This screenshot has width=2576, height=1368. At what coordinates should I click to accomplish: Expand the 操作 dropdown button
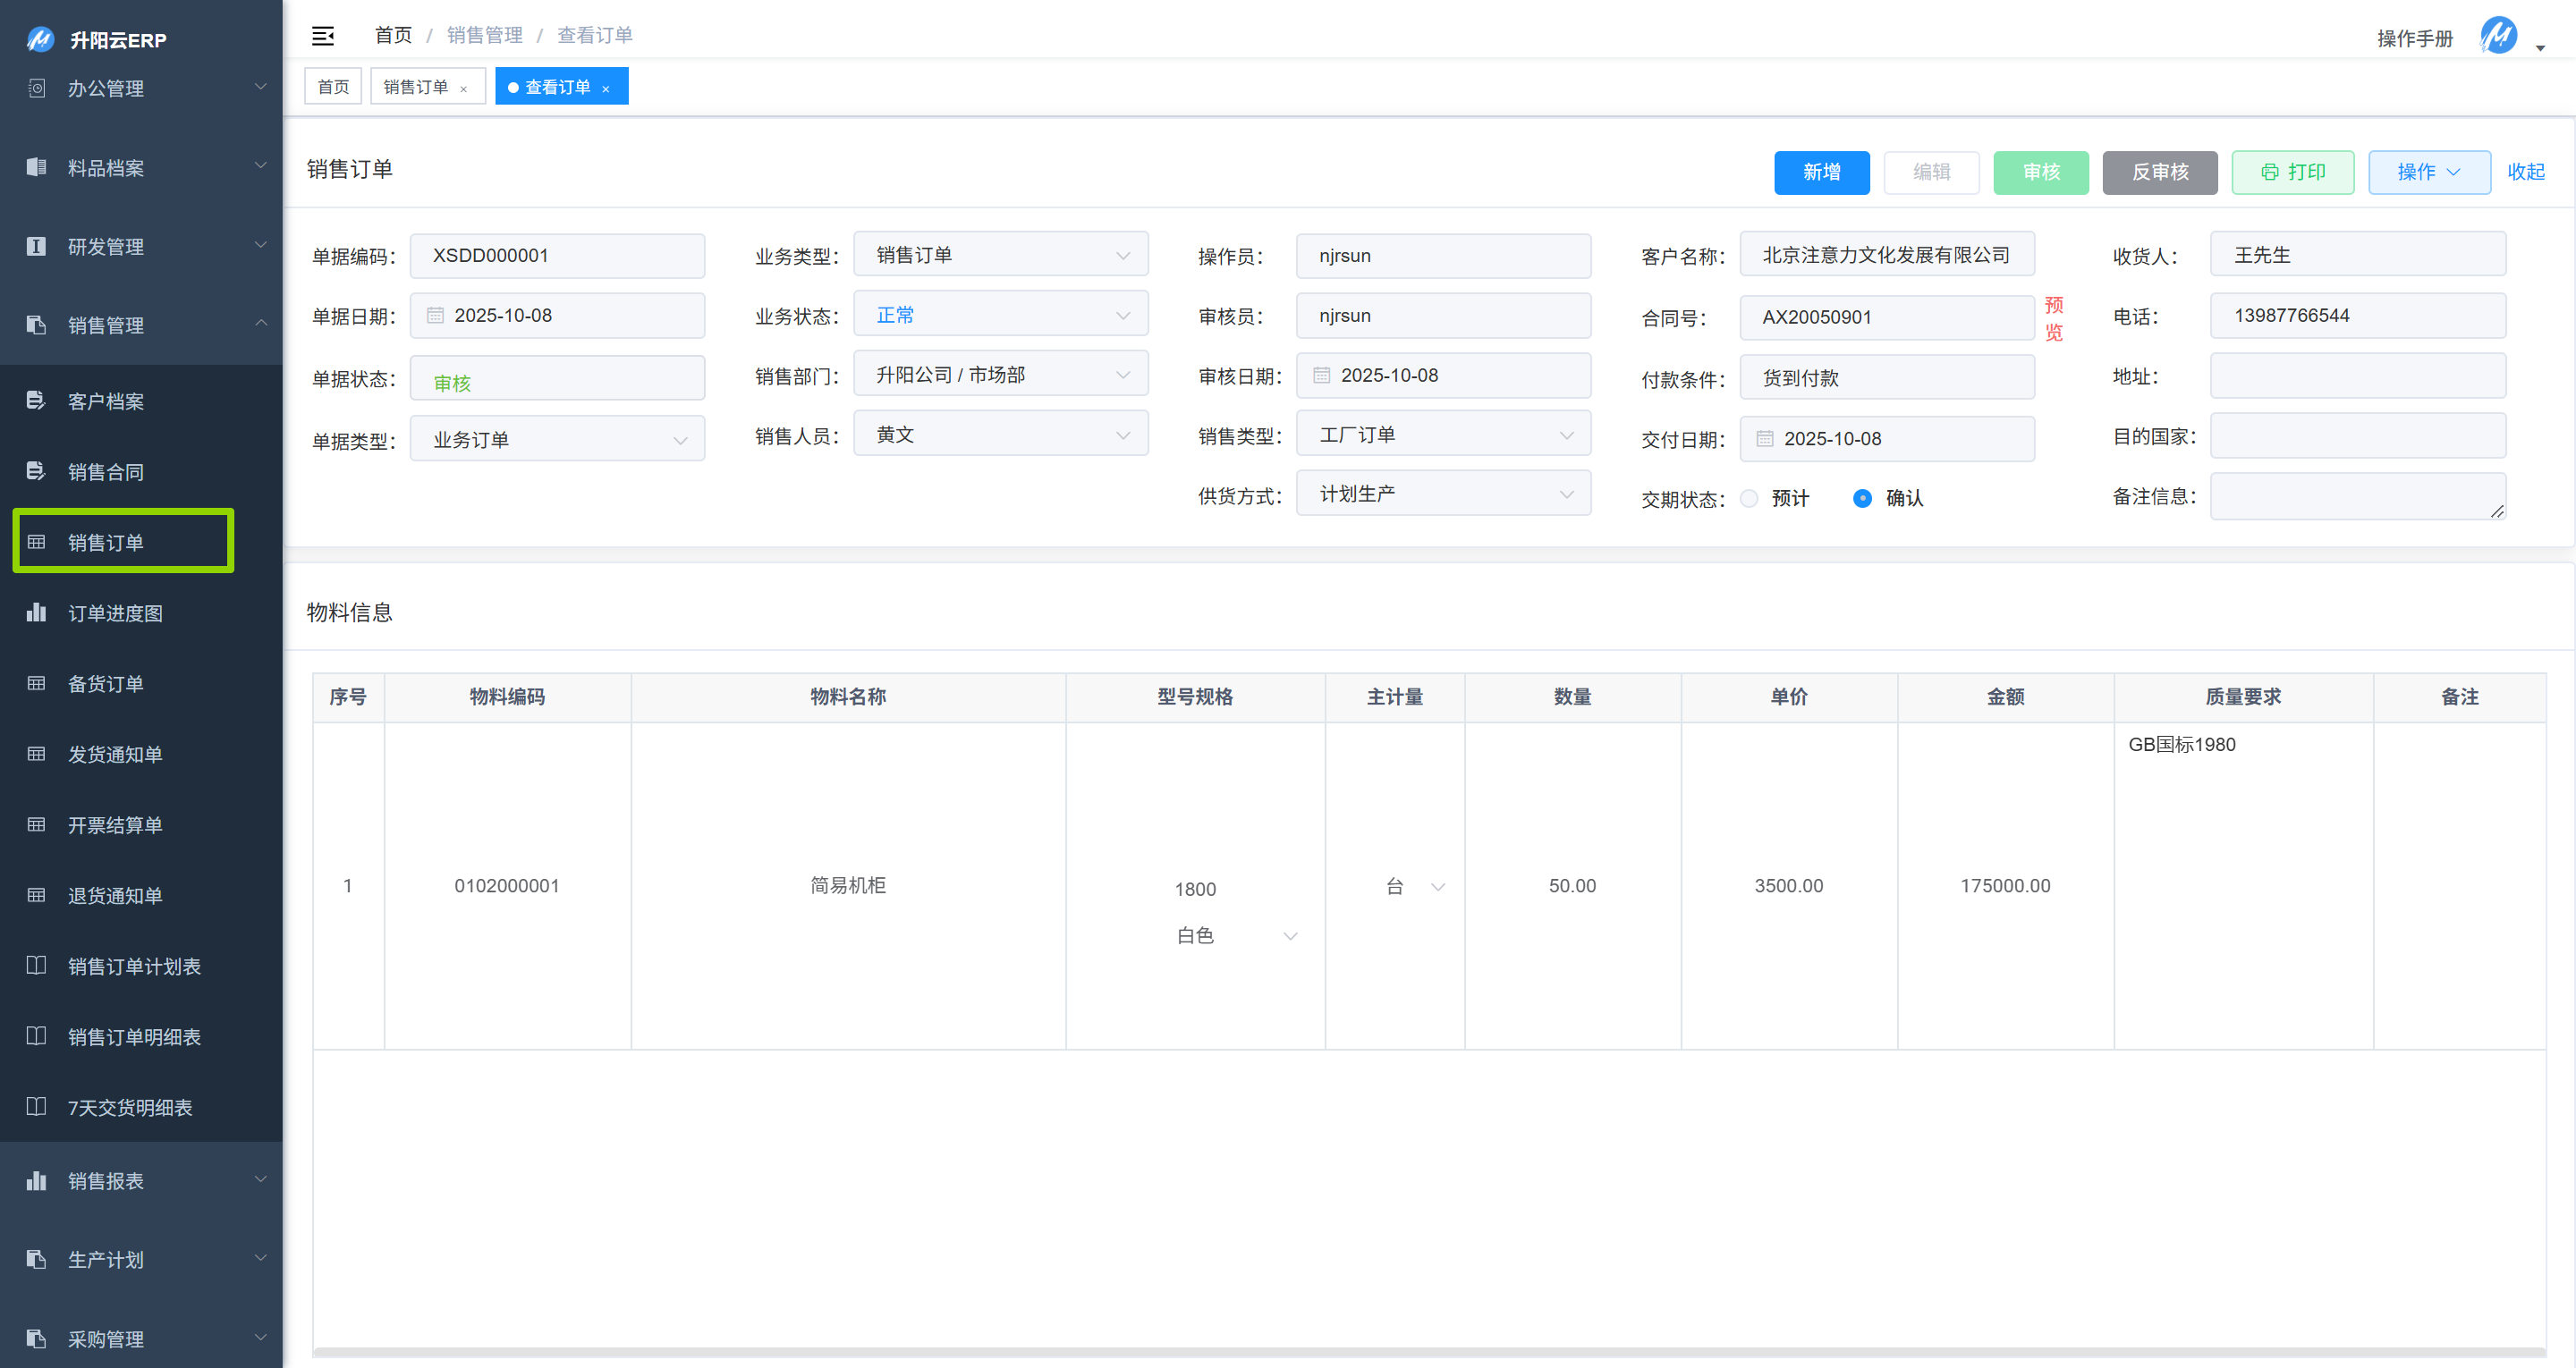[2428, 172]
